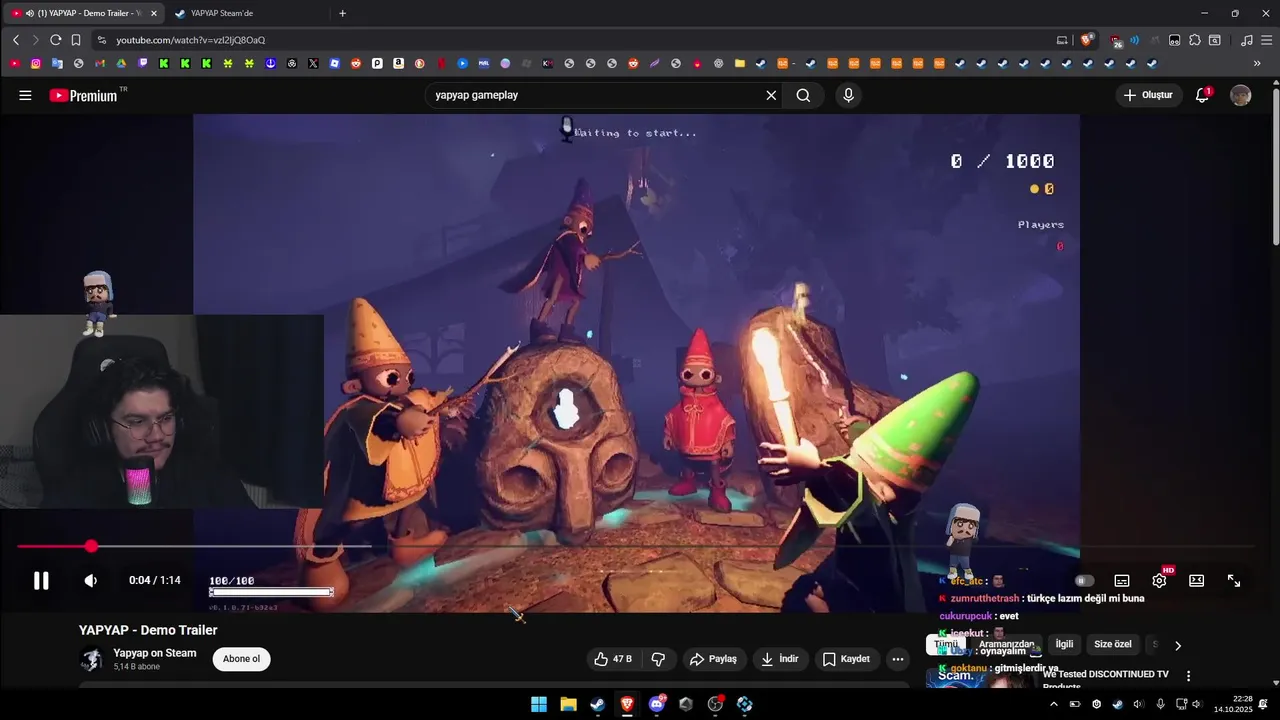Save the video with Kaydet
The image size is (1280, 720).
tap(846, 659)
